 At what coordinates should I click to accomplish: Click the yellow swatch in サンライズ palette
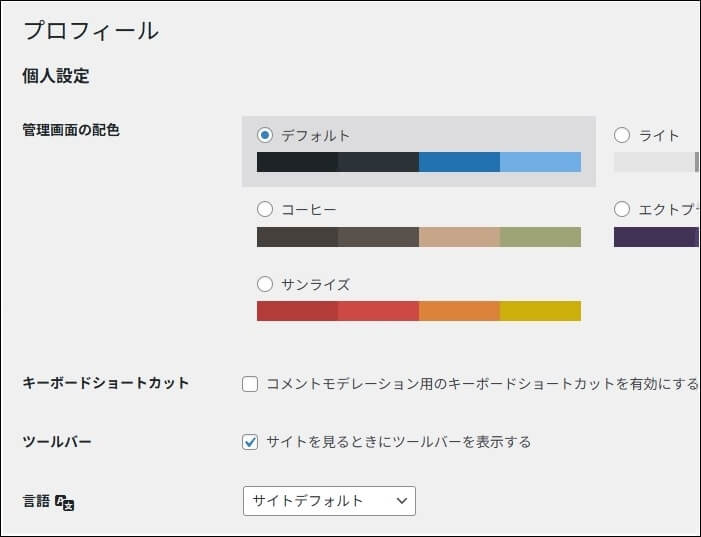540,311
